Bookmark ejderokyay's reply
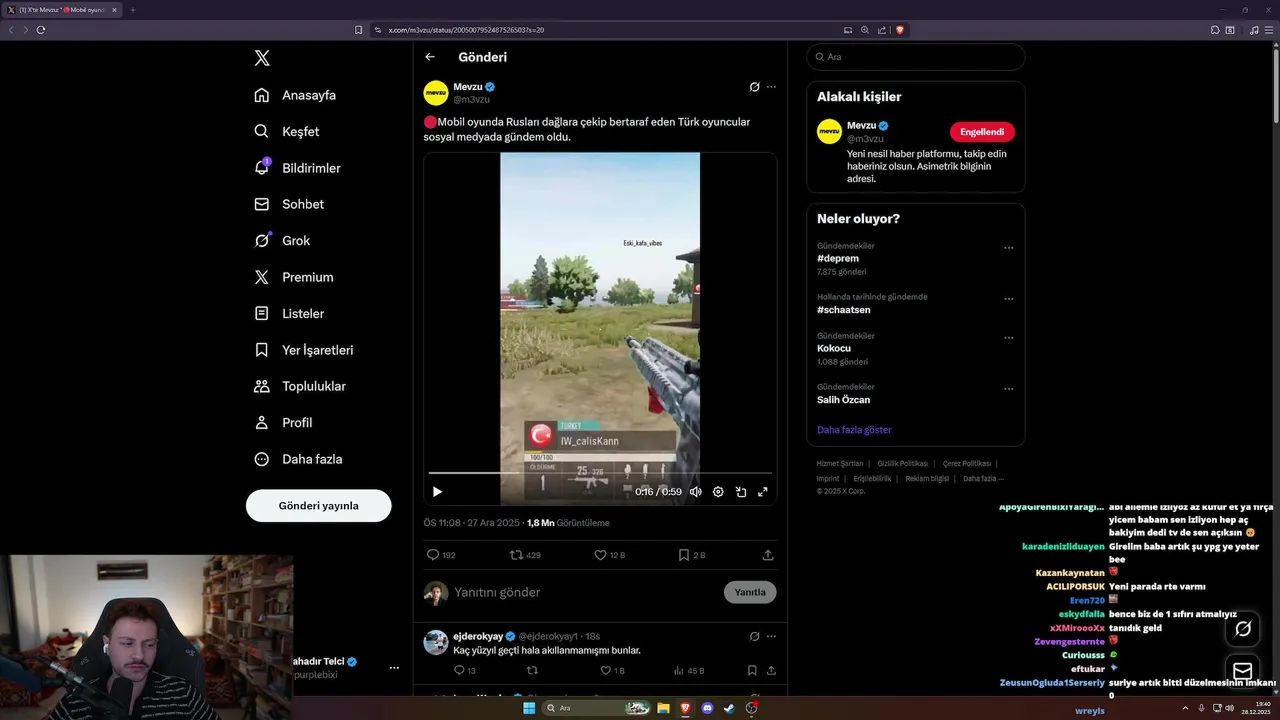This screenshot has width=1280, height=720. pyautogui.click(x=752, y=671)
